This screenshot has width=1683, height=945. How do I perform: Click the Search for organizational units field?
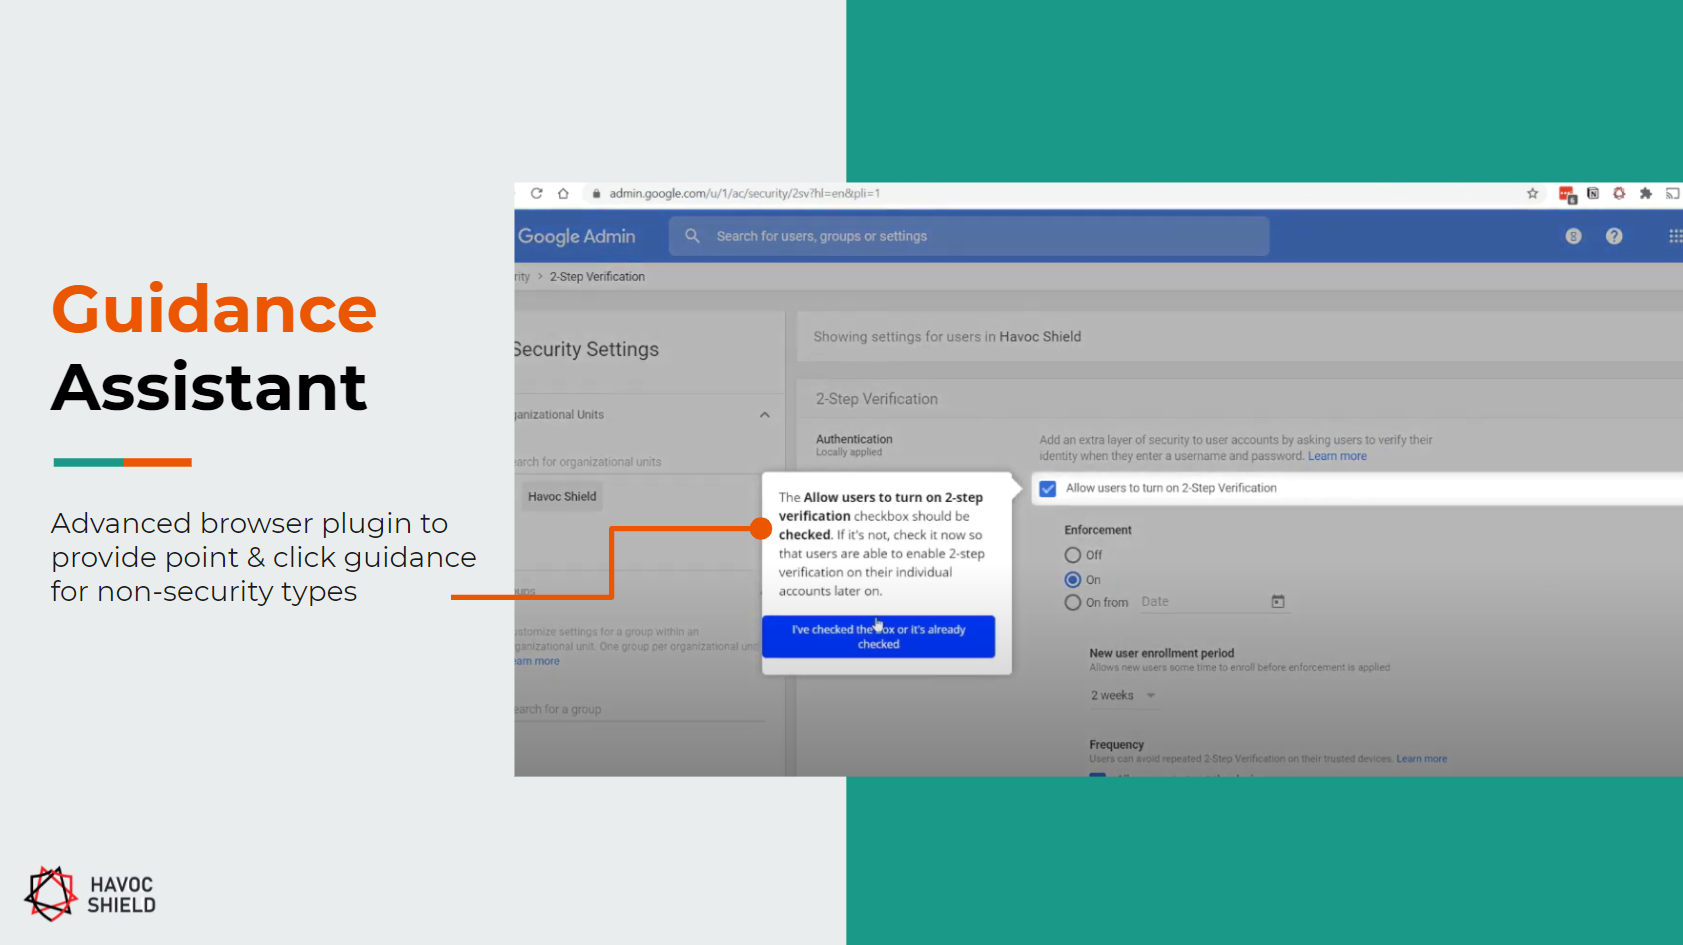click(x=640, y=461)
